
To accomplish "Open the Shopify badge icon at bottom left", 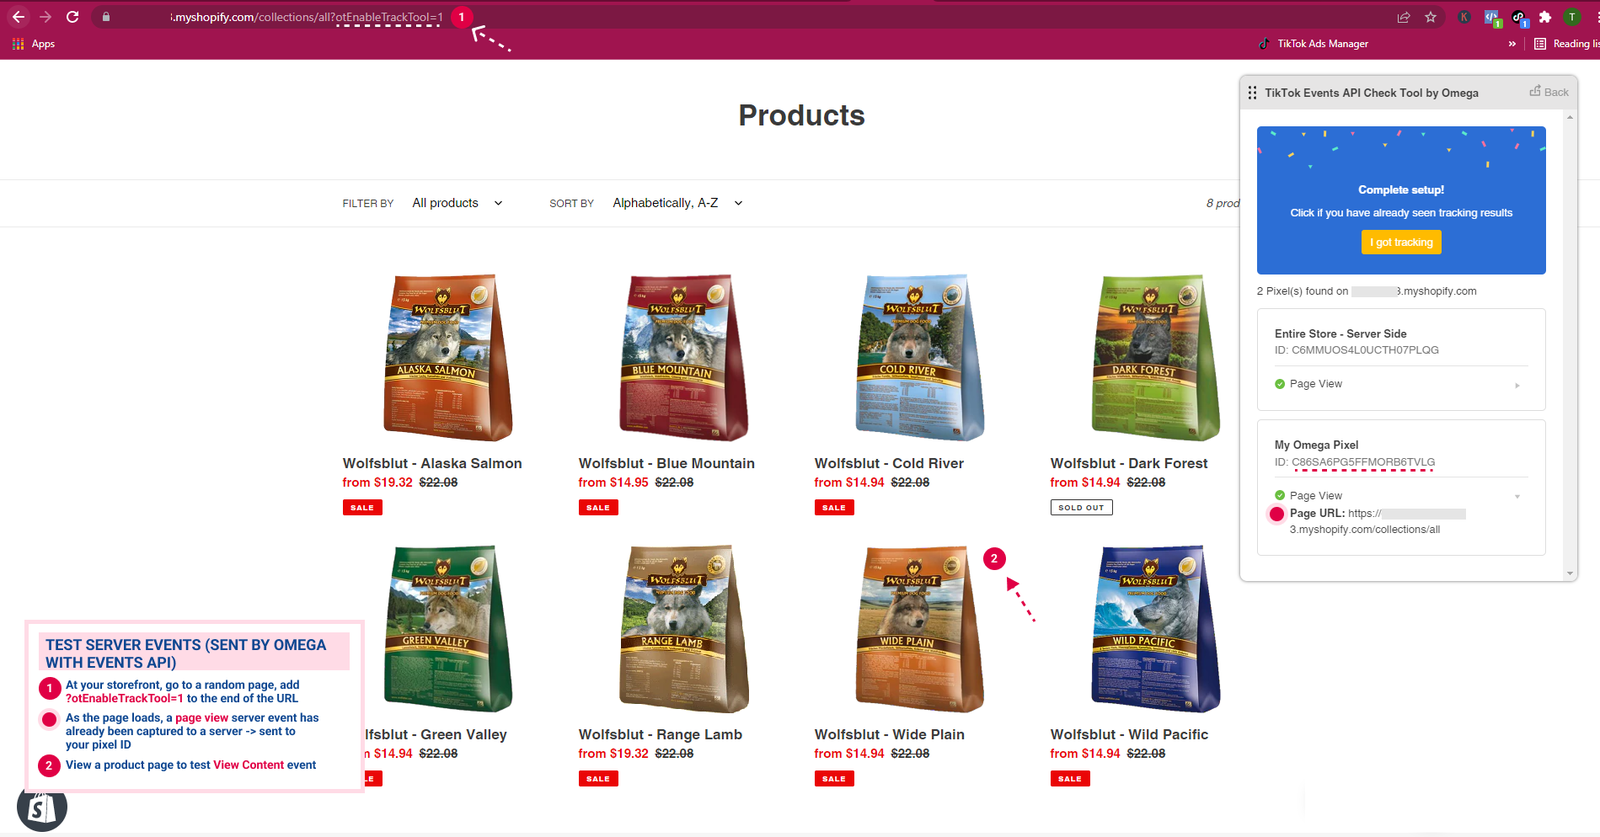I will [42, 807].
